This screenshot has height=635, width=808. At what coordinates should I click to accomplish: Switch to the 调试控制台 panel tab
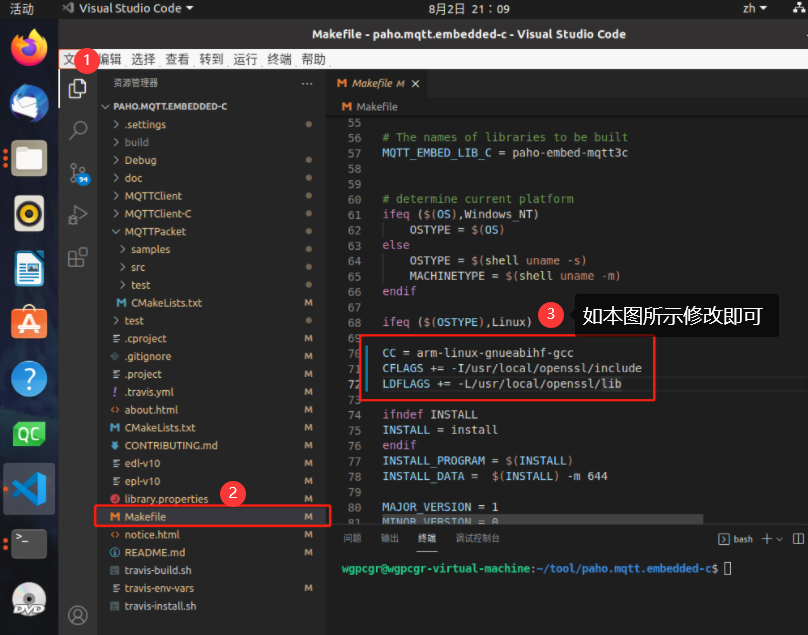[477, 539]
